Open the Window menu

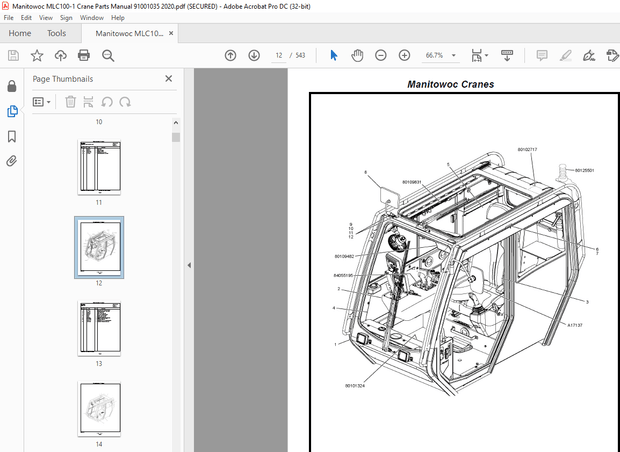pyautogui.click(x=92, y=18)
